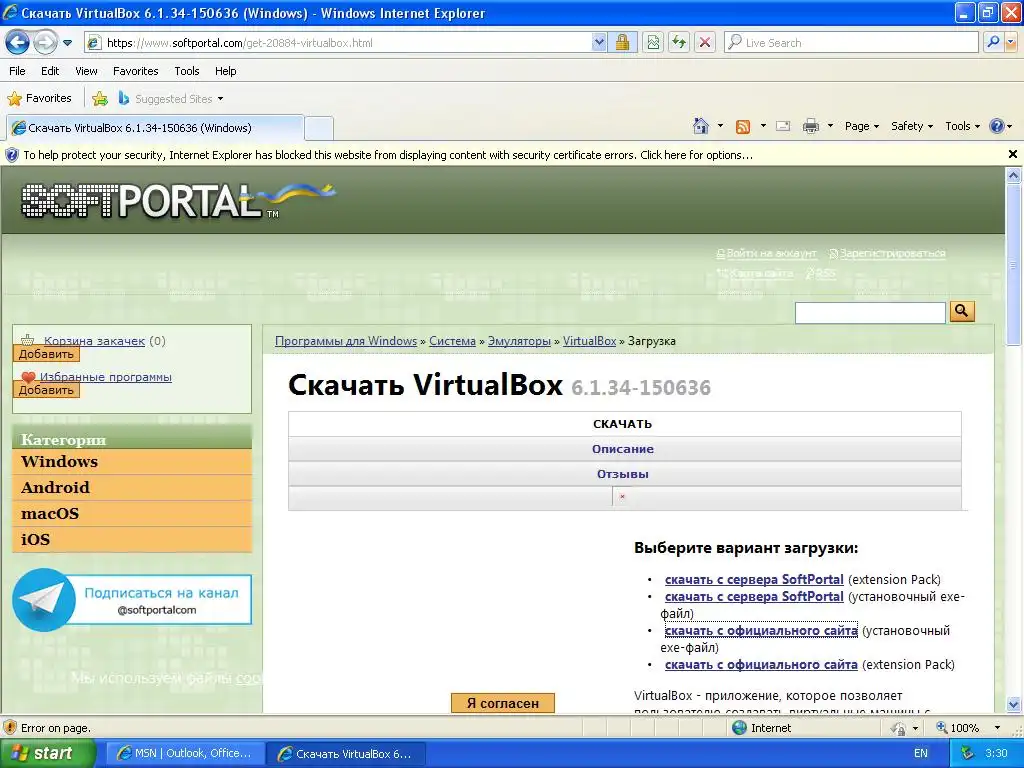Open Корзина закачек link

point(94,341)
